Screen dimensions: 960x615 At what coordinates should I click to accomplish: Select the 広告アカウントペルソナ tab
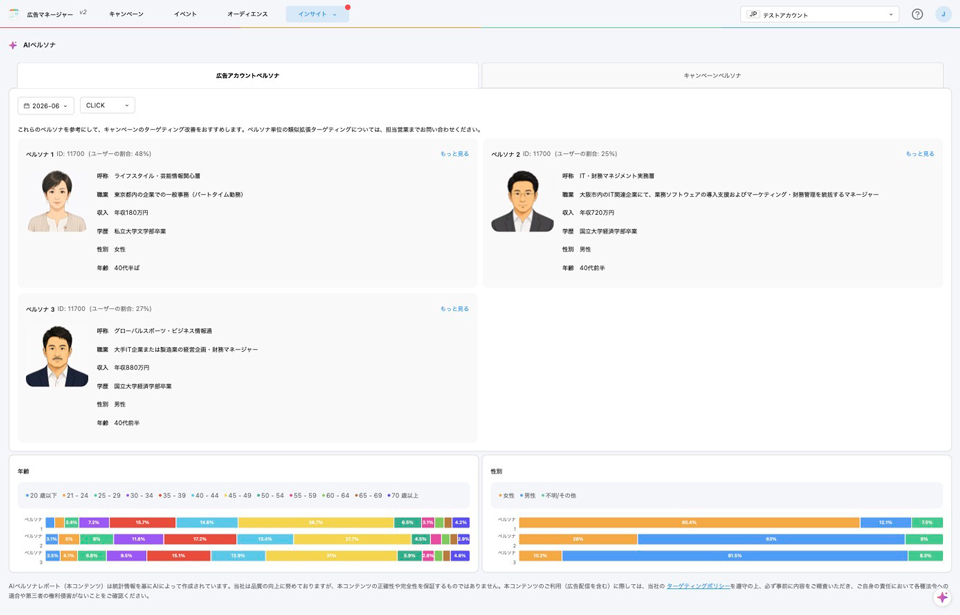(x=247, y=75)
